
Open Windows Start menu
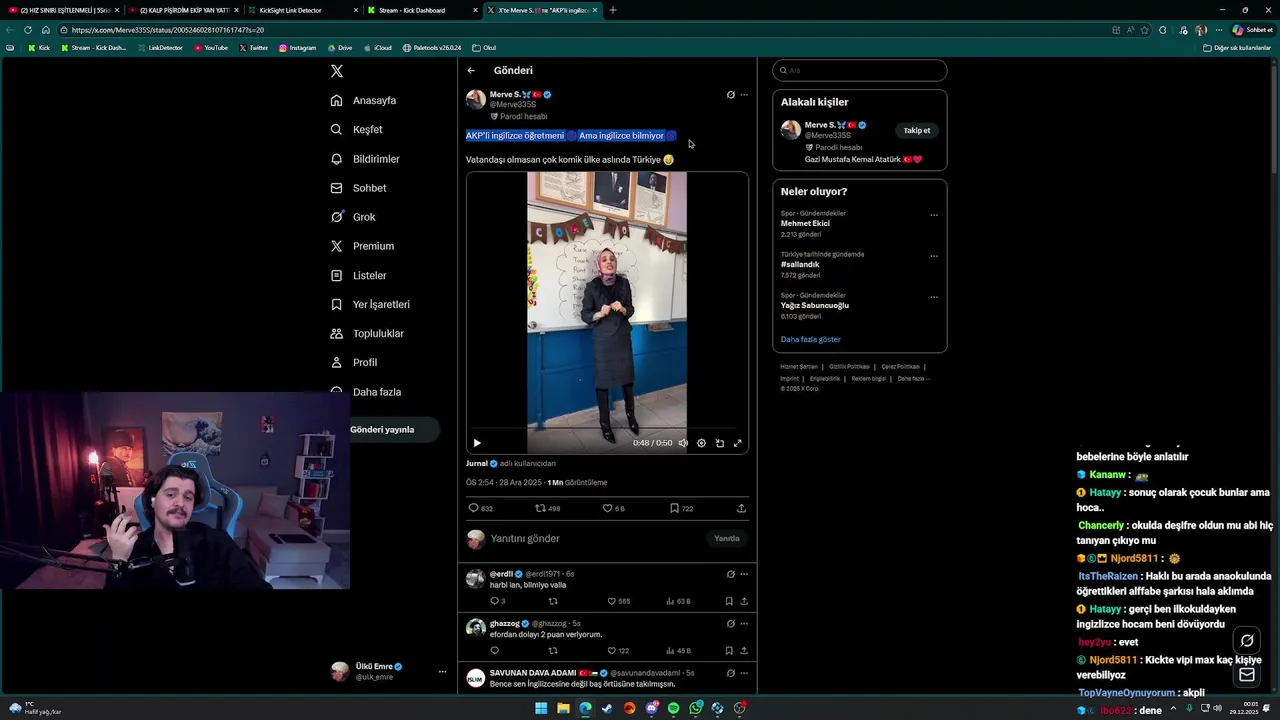(541, 708)
